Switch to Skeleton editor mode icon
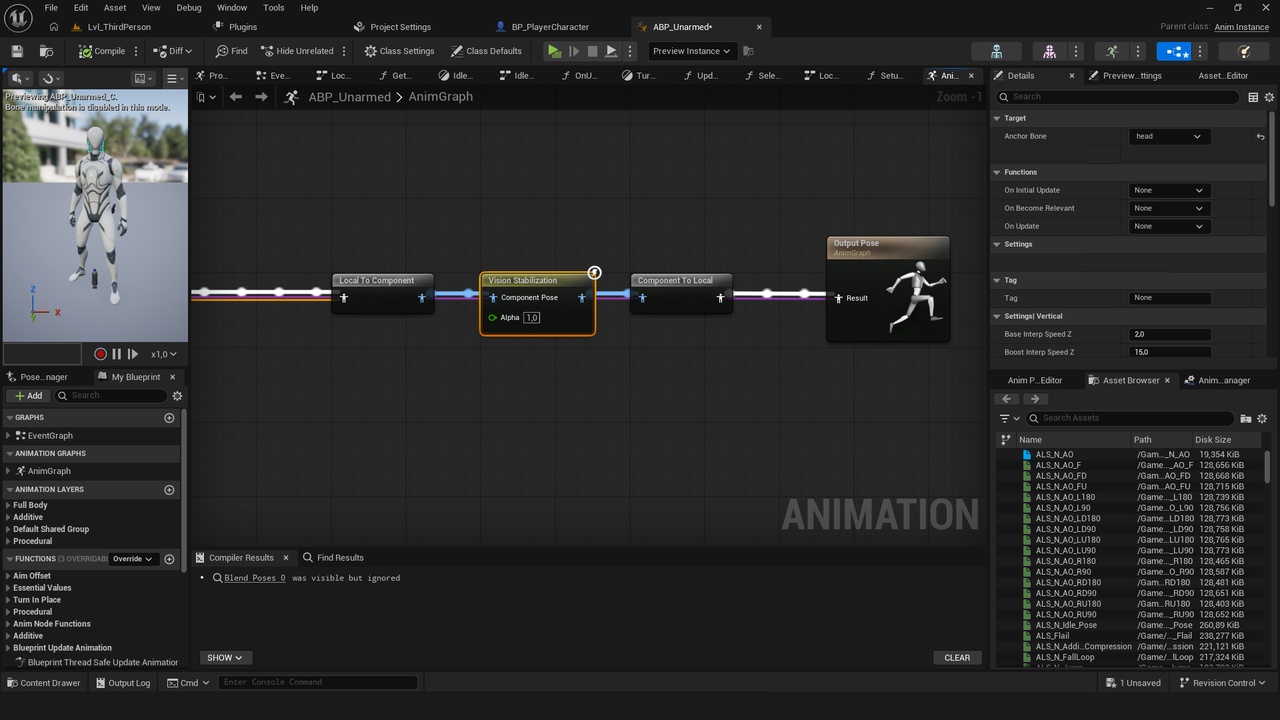The height and width of the screenshot is (720, 1280). tap(996, 51)
